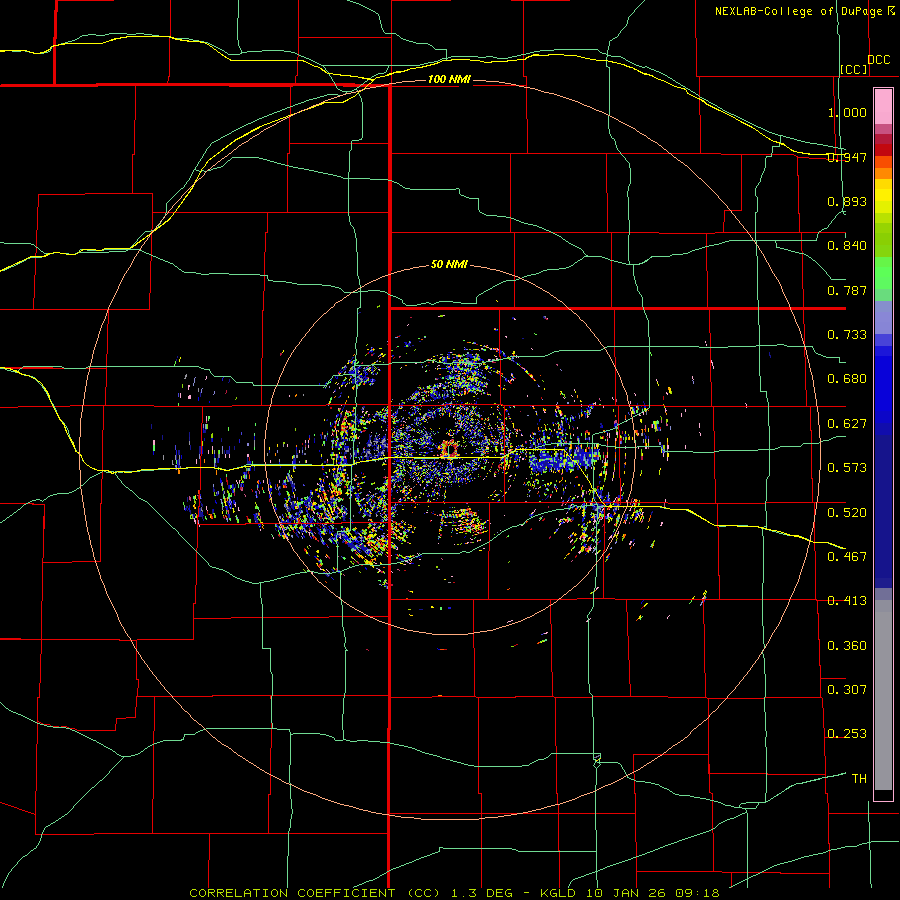Click the KGLD radar site marker at center

[449, 448]
